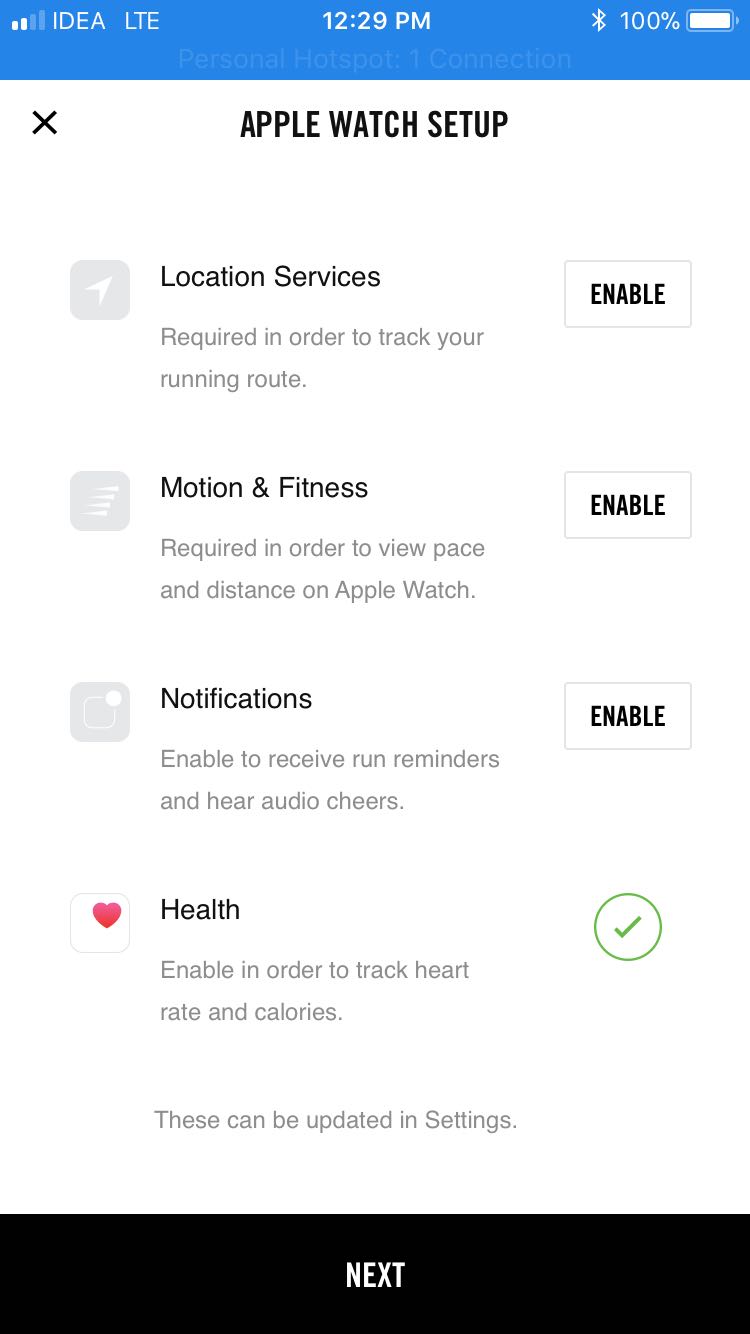This screenshot has width=750, height=1334.
Task: Tap the battery indicator icon
Action: (x=711, y=20)
